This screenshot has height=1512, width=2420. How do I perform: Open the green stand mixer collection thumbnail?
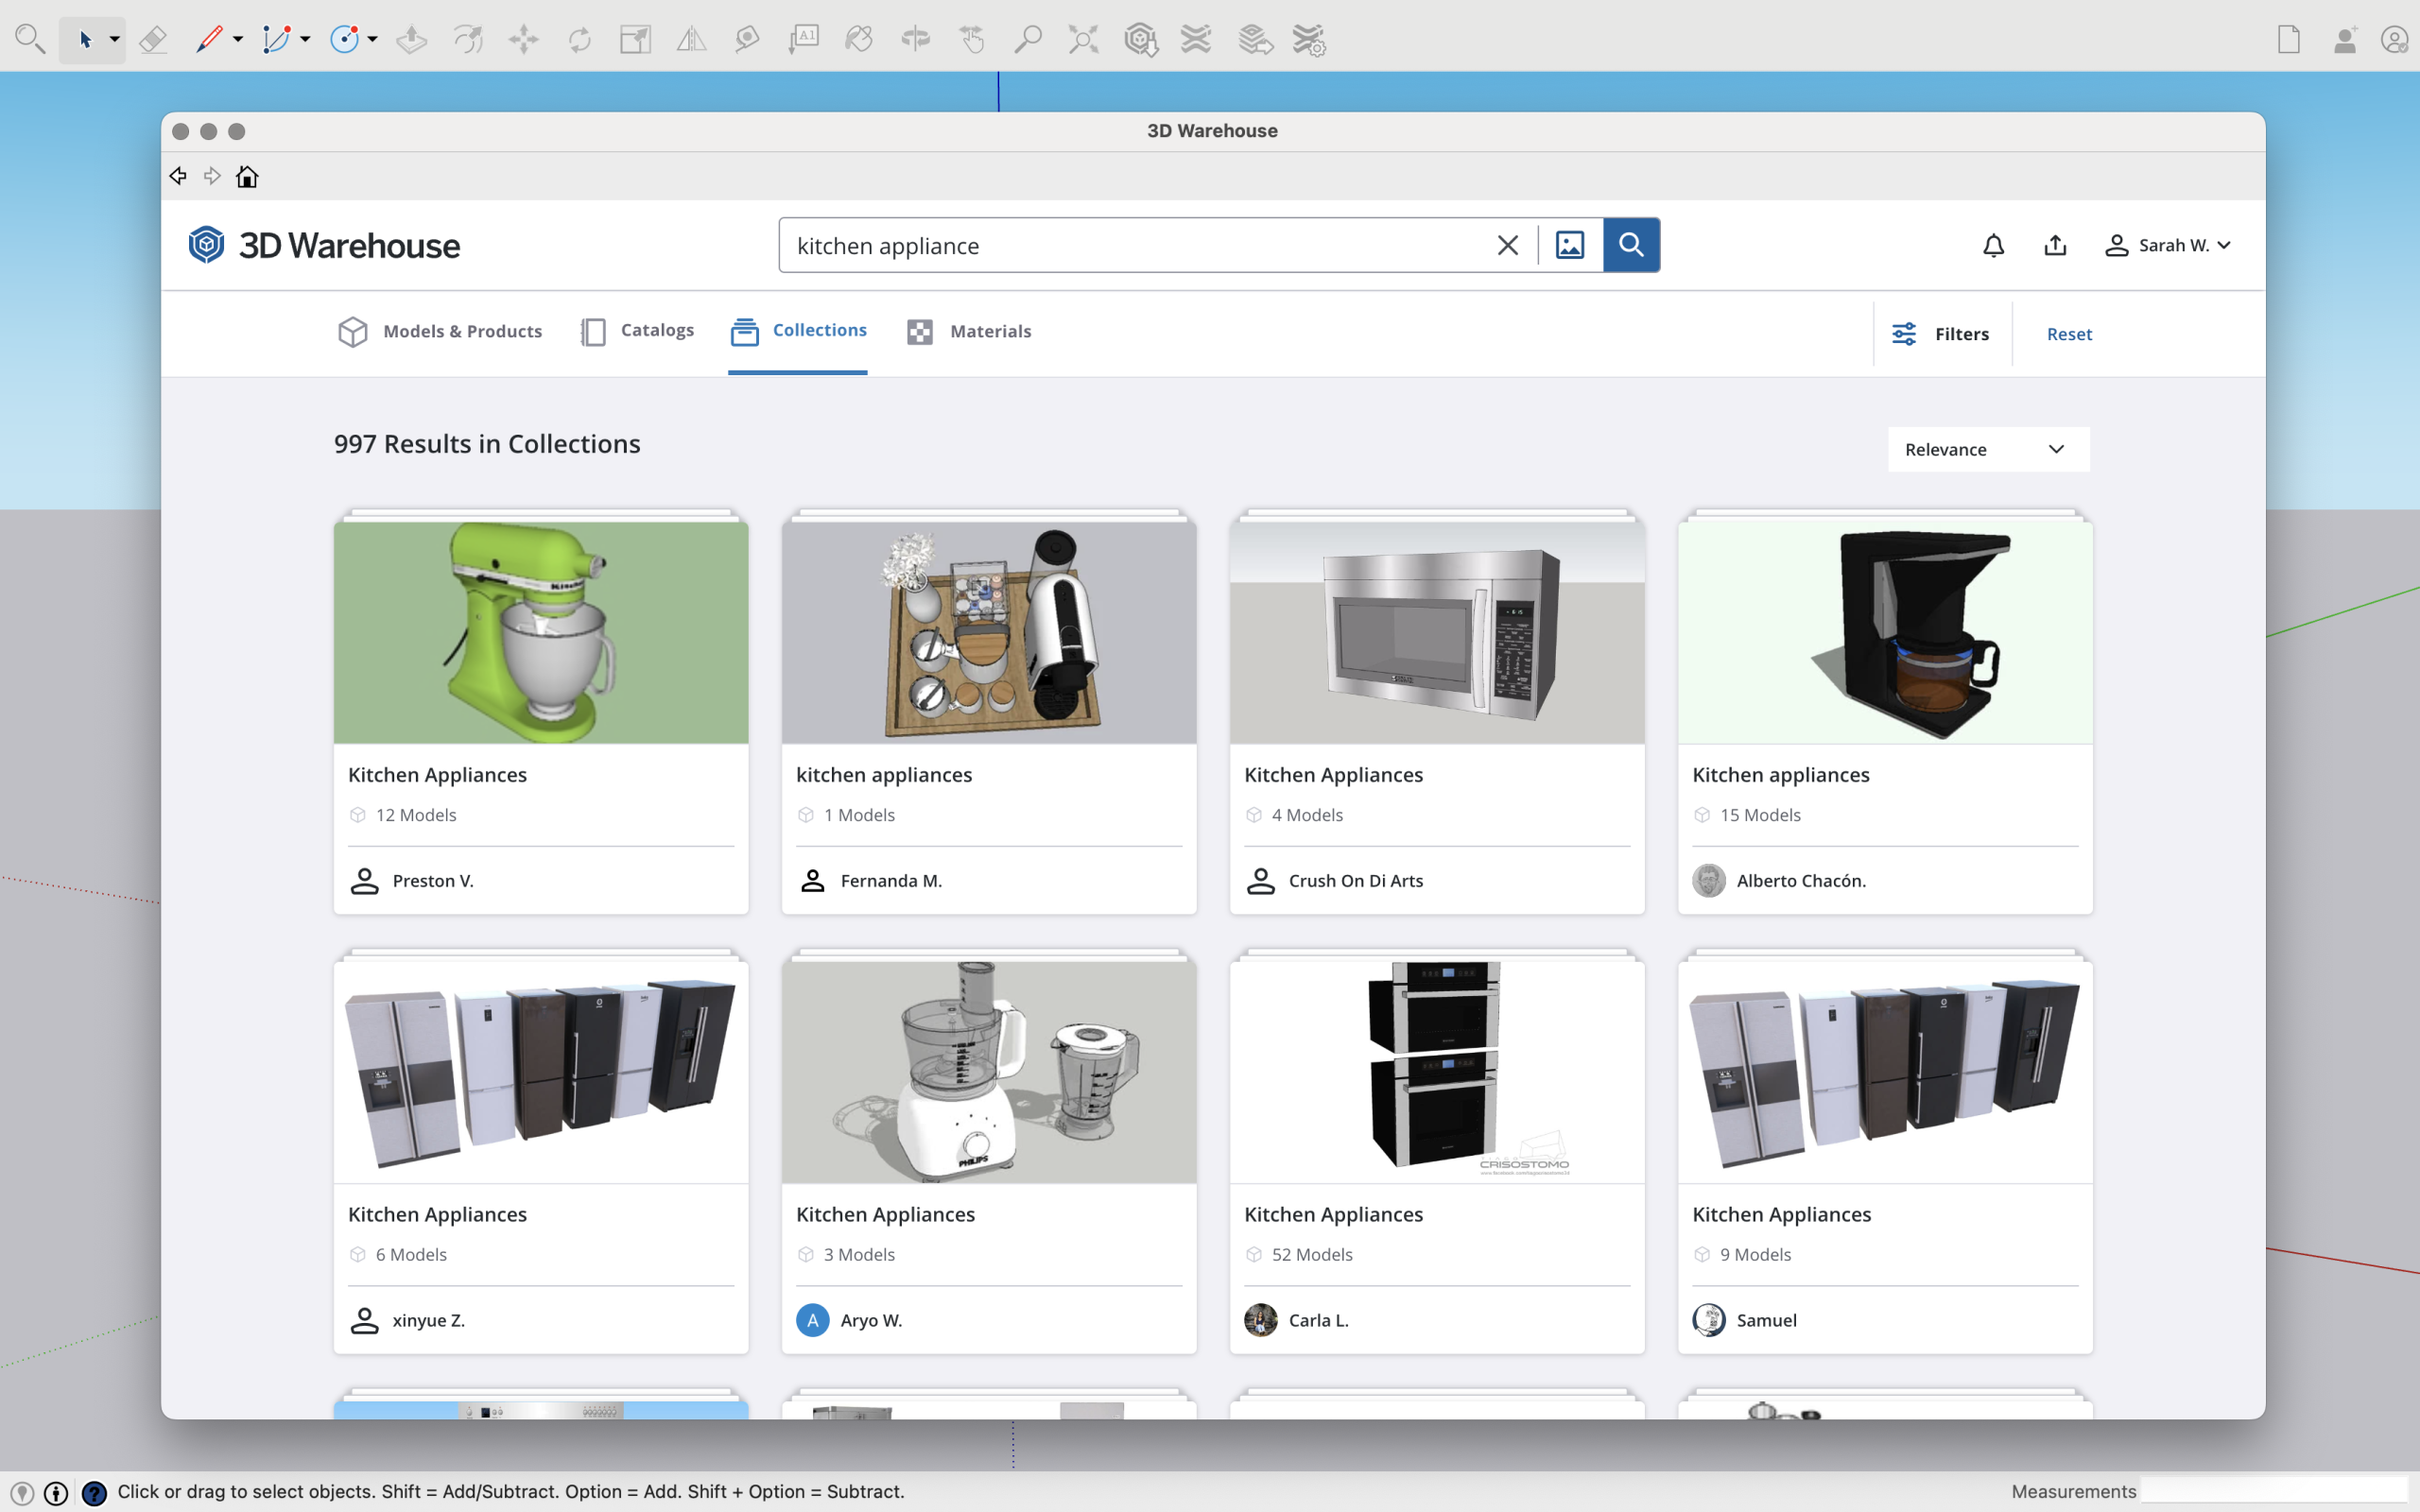541,632
